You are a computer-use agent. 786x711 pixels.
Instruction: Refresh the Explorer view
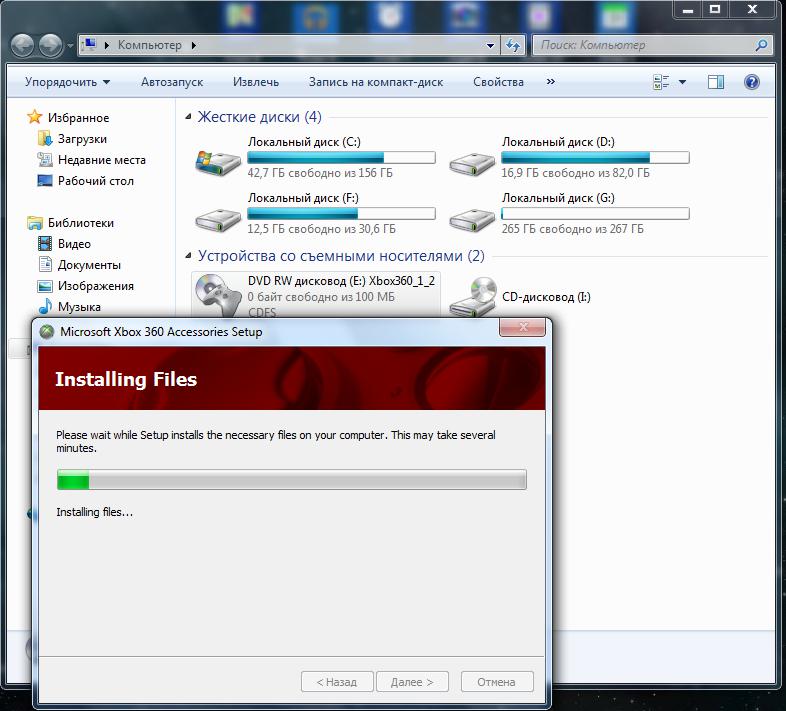(513, 46)
